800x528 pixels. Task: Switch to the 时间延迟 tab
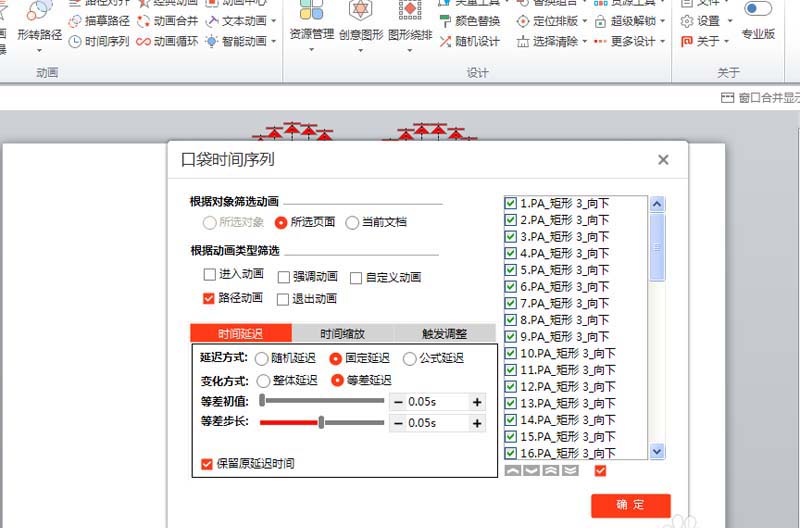(241, 334)
